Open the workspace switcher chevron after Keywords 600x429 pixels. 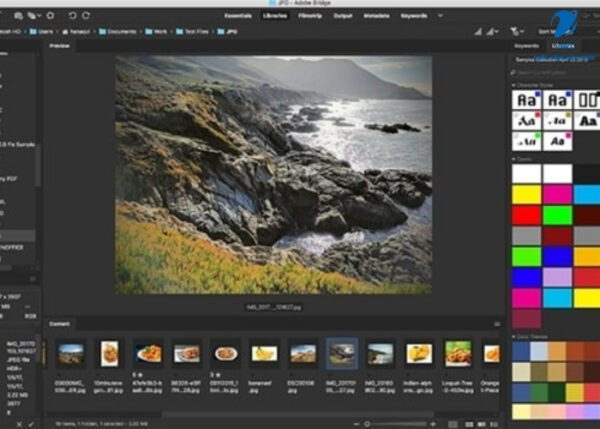[440, 16]
